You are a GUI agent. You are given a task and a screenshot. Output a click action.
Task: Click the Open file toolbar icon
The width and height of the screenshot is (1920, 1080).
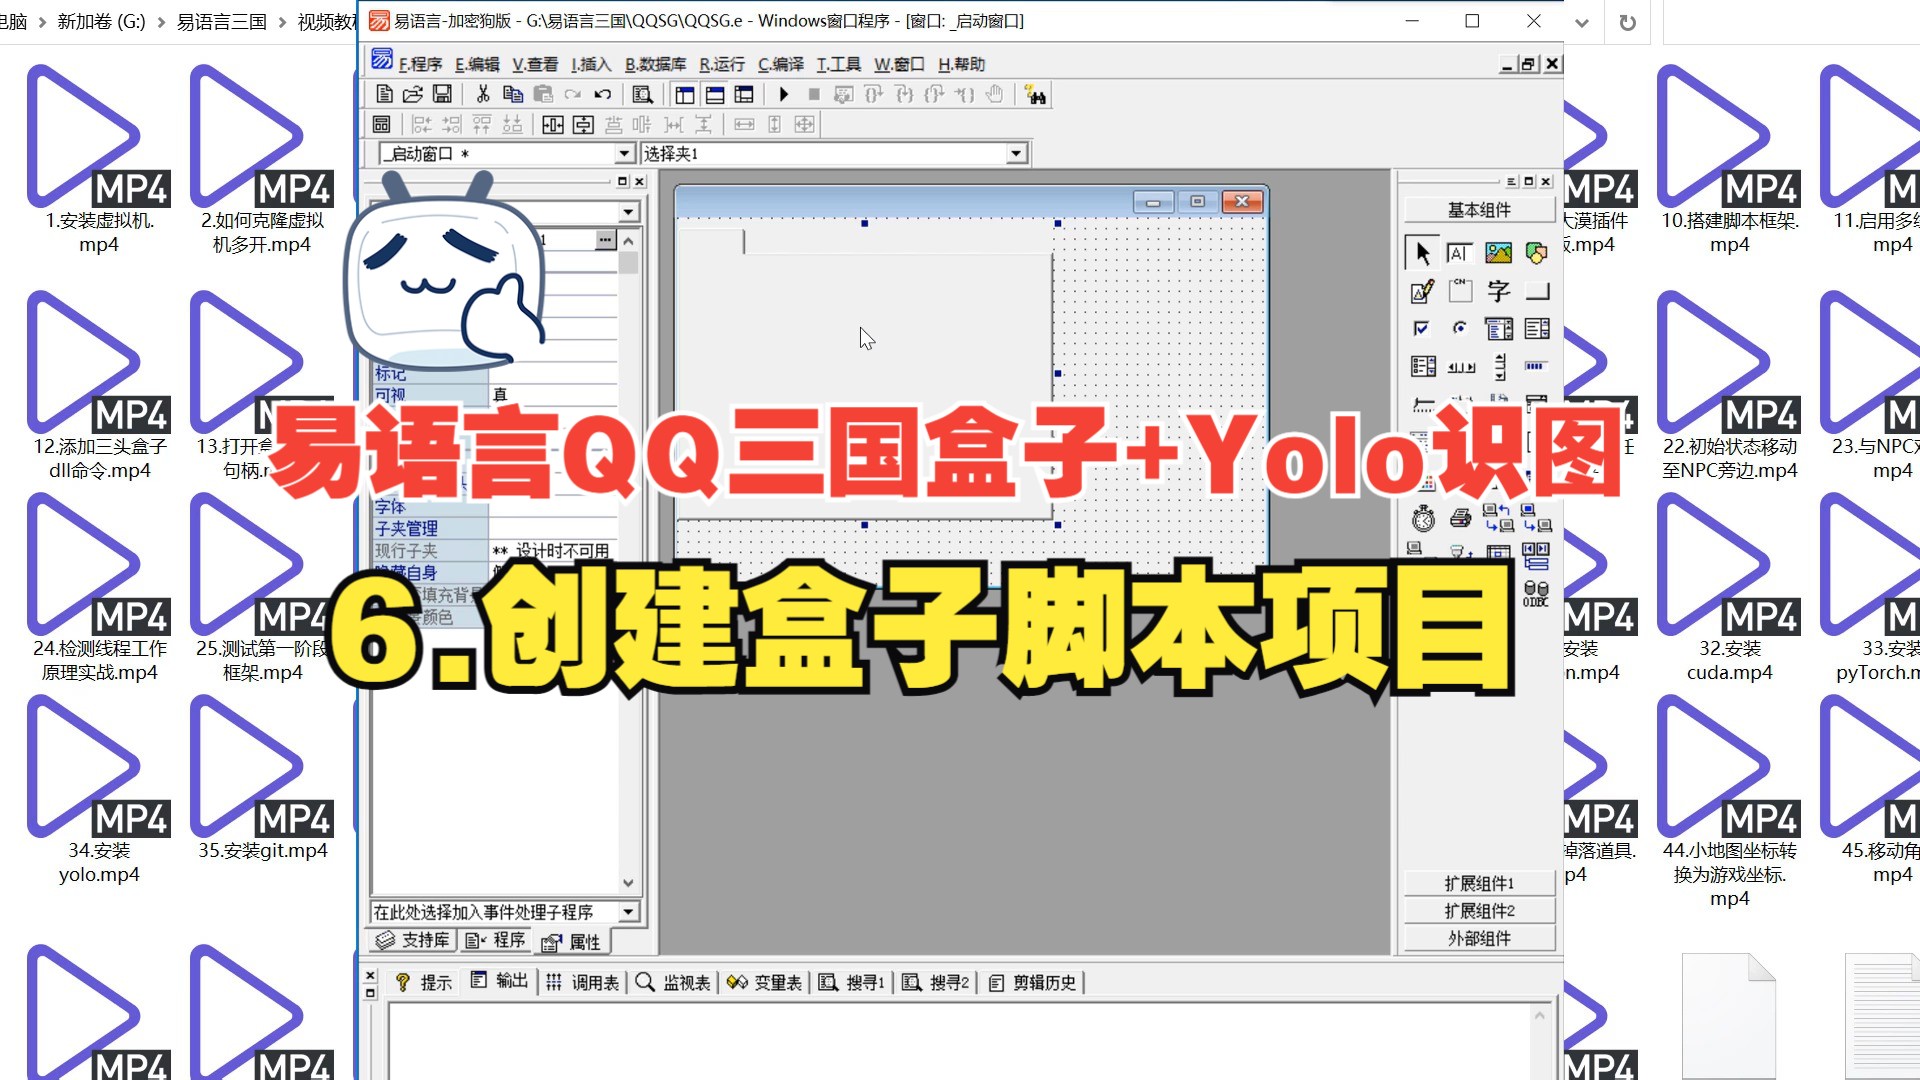pos(413,94)
